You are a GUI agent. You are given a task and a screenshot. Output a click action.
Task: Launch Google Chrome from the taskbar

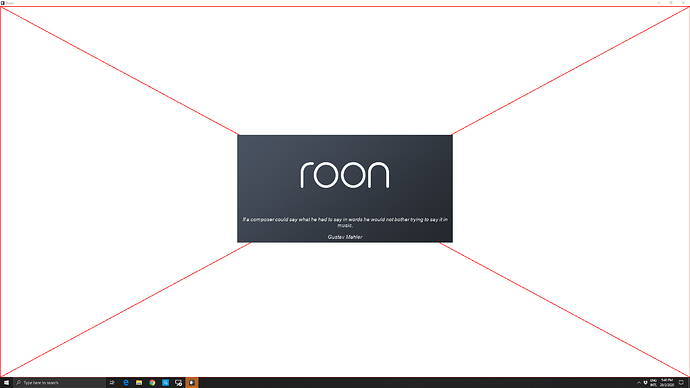coord(152,383)
